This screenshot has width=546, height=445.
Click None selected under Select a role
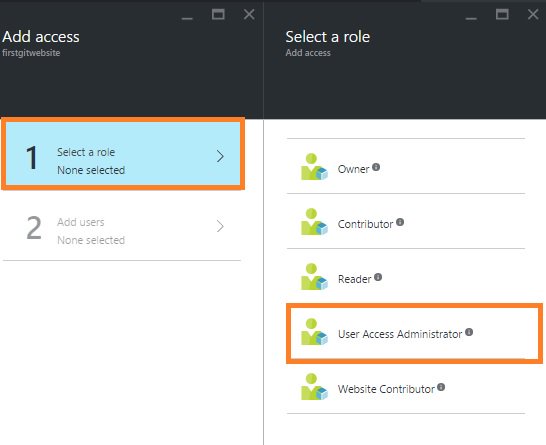91,170
